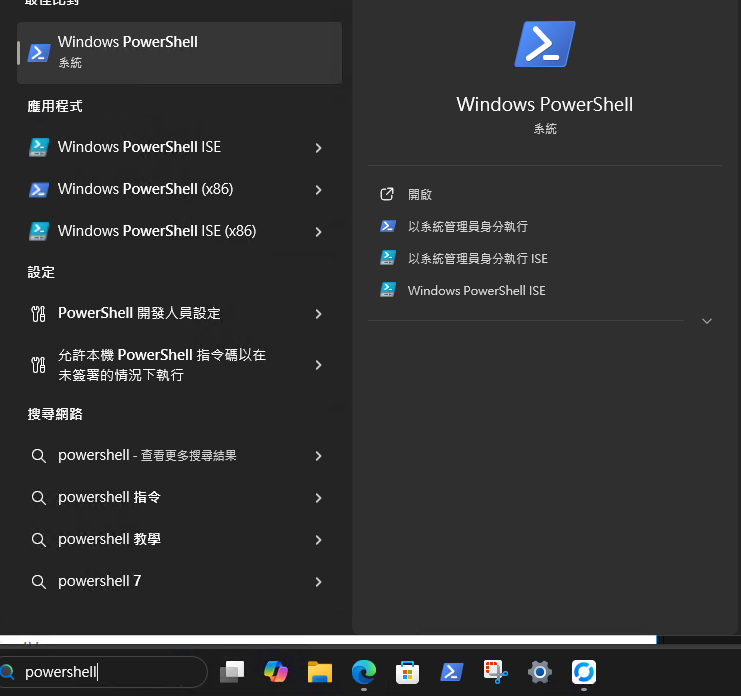Open Settings gear from taskbar

click(540, 672)
